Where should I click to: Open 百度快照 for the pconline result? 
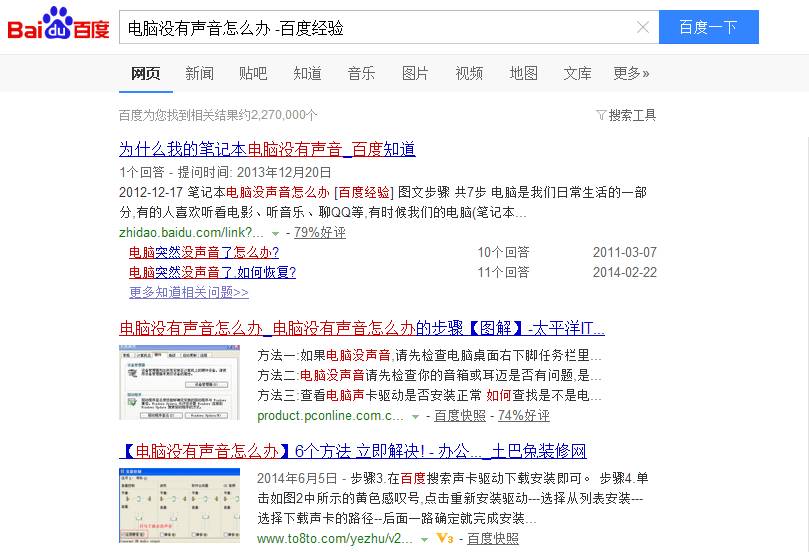[460, 416]
